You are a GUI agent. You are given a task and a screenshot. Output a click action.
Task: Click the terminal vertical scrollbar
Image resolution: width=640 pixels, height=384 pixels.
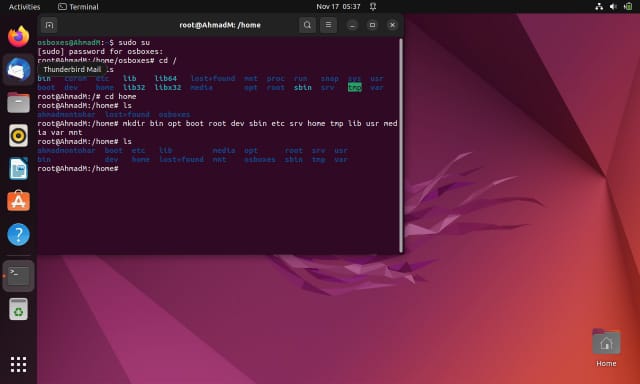pyautogui.click(x=401, y=145)
